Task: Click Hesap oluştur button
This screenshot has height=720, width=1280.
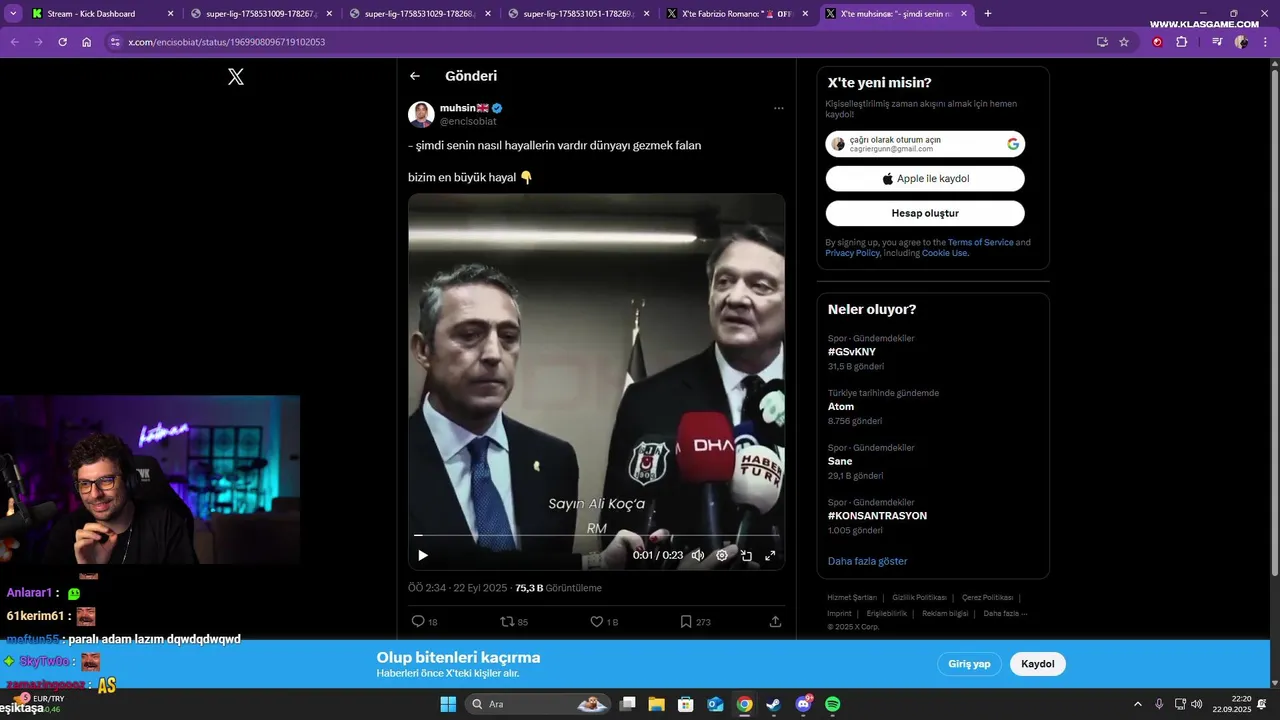Action: click(925, 213)
